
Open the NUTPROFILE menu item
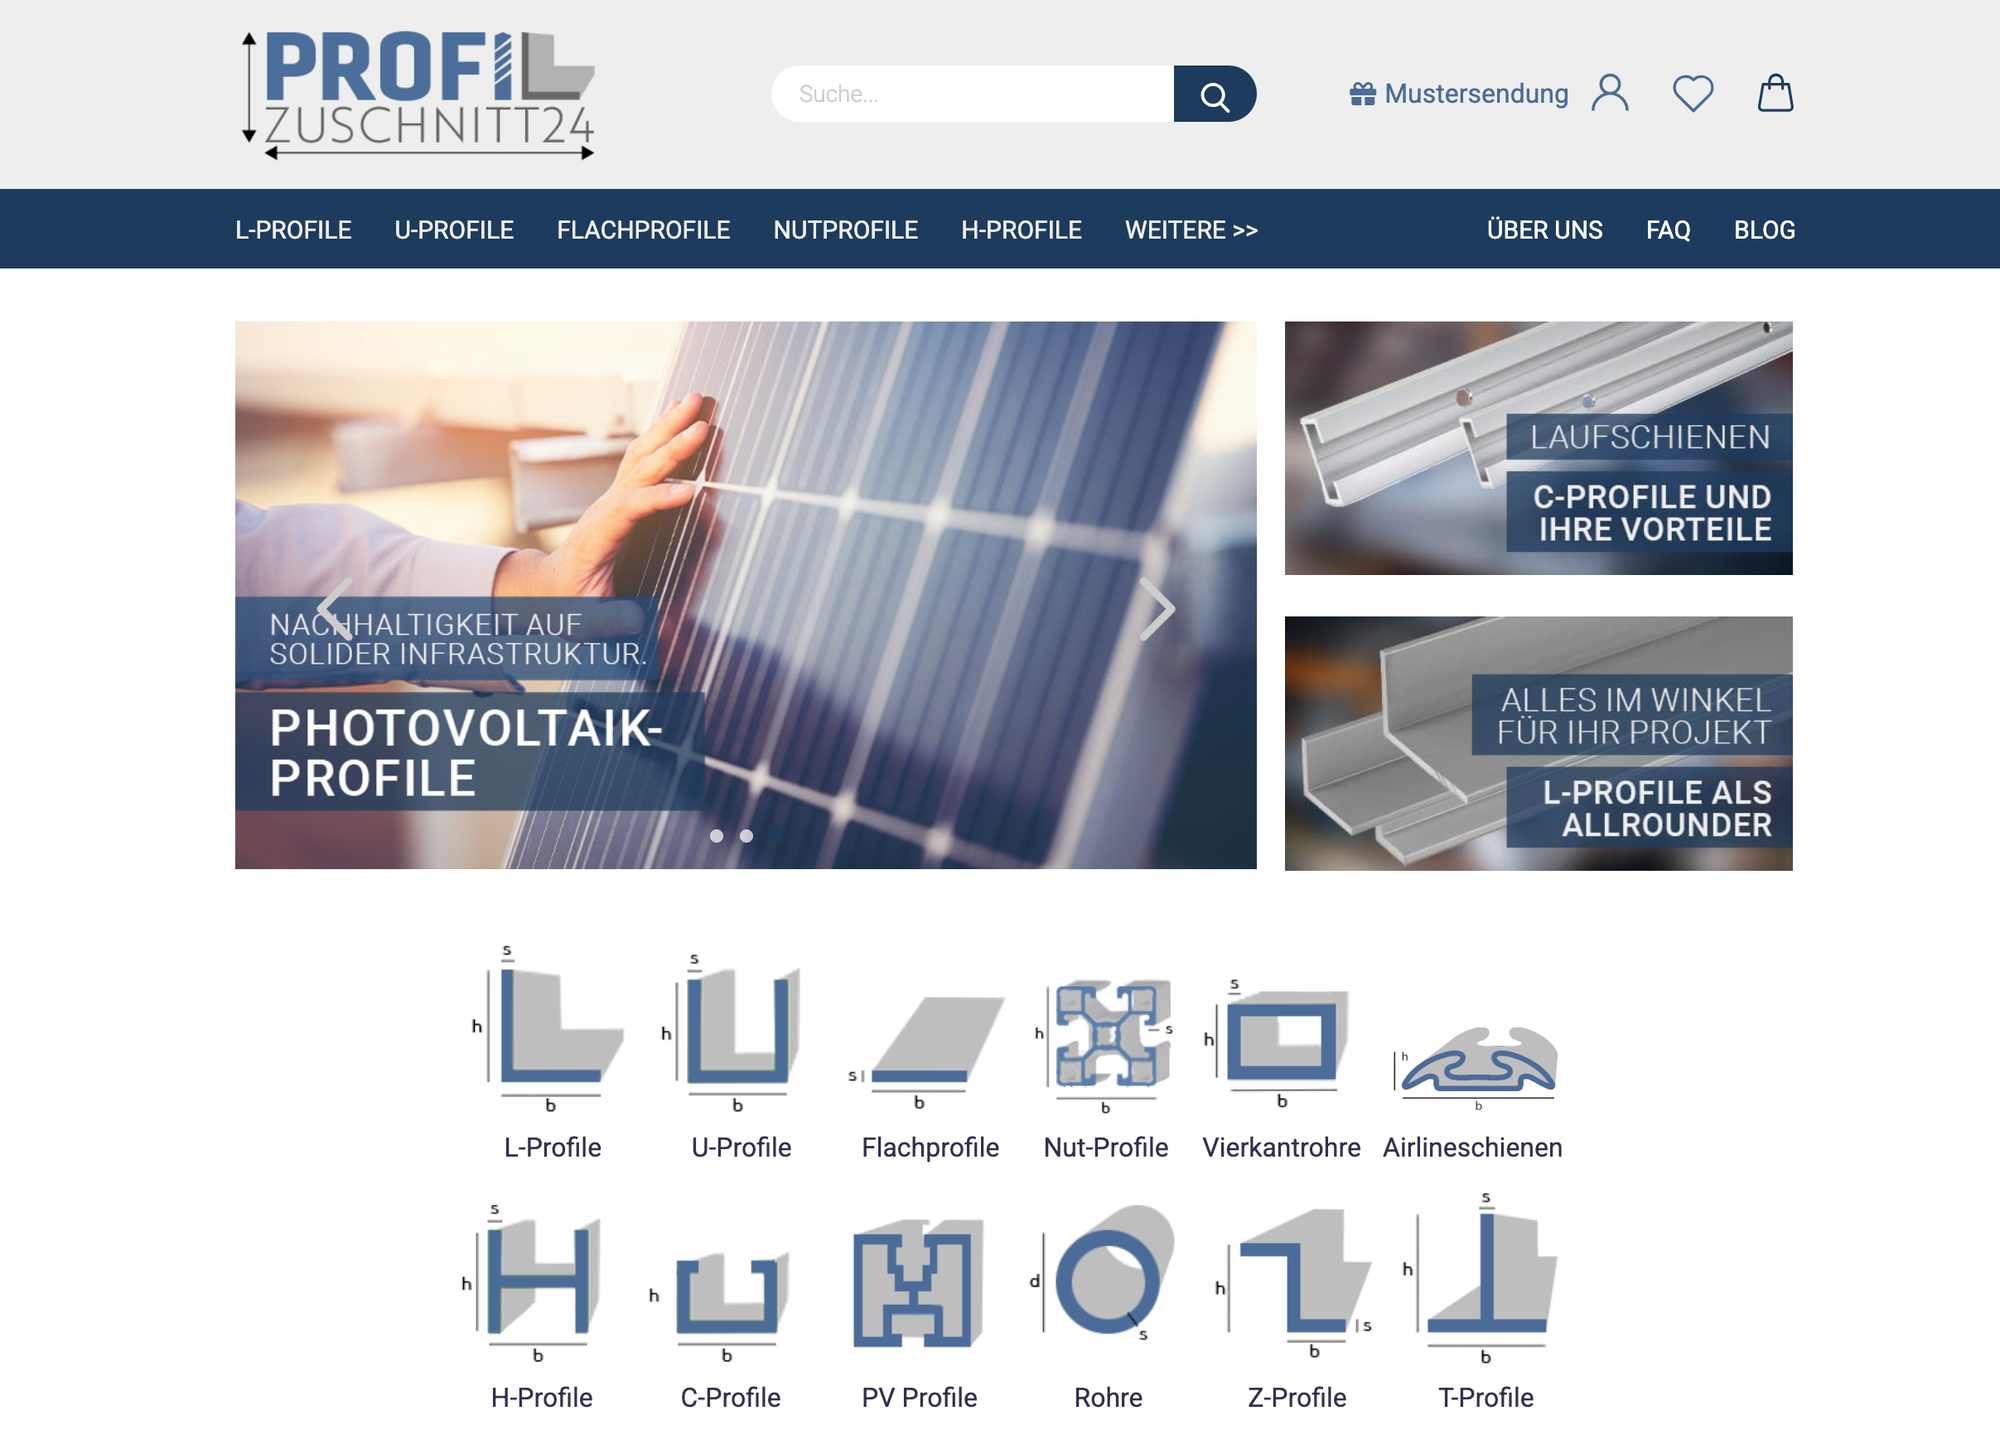click(x=845, y=230)
